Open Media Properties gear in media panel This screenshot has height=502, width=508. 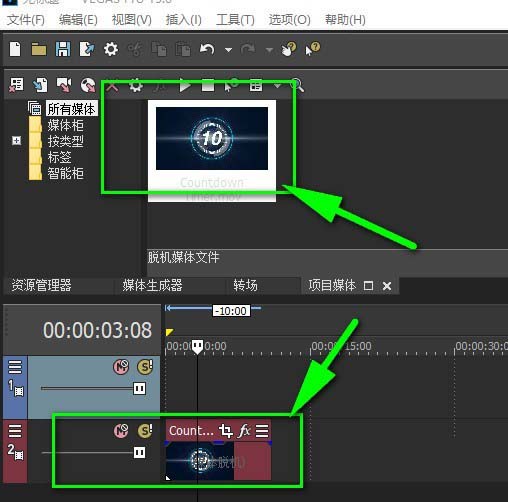point(136,85)
